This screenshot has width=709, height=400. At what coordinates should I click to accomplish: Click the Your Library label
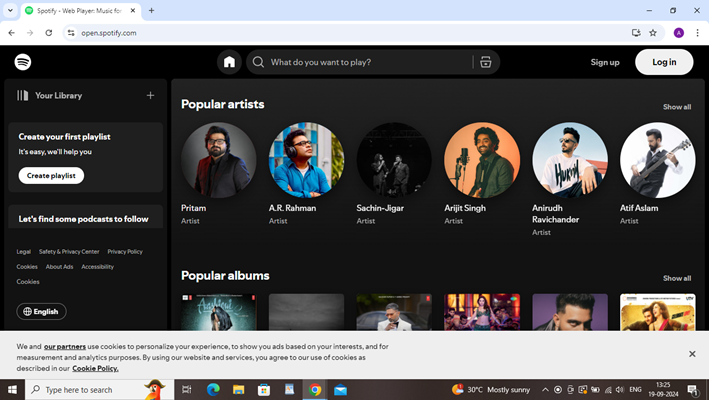[x=59, y=95]
